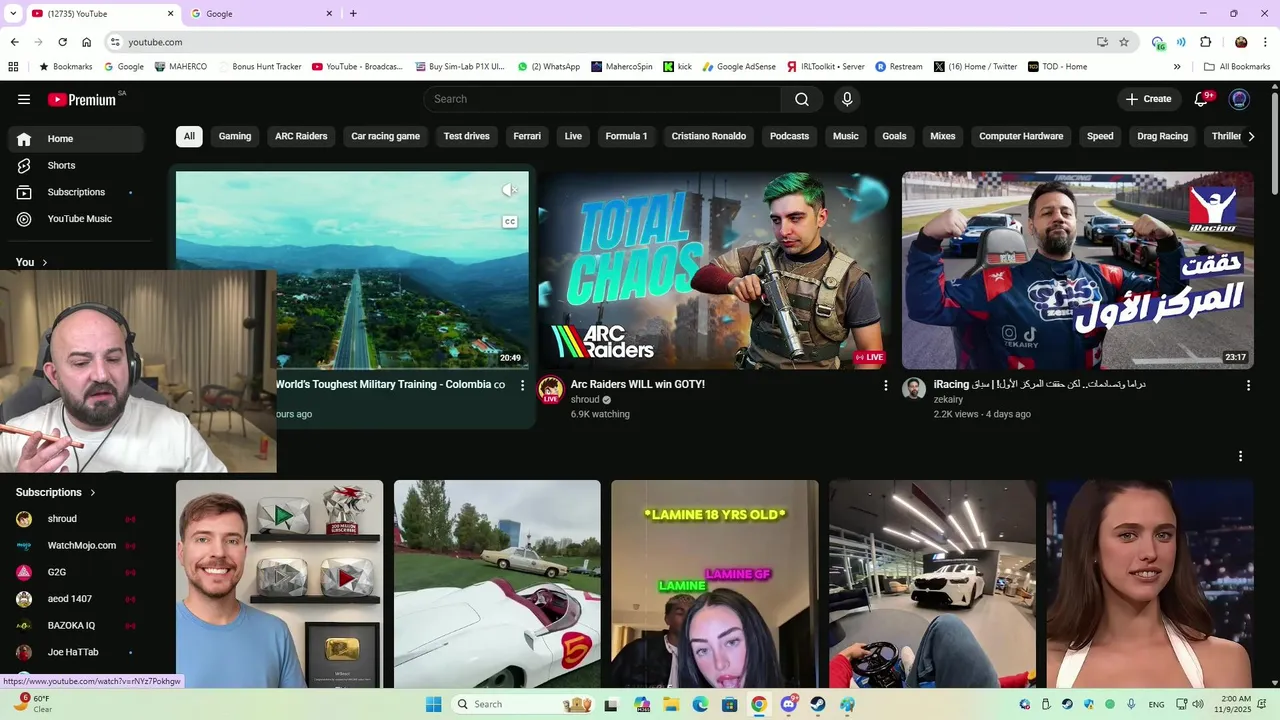Expand the You section chevron
Viewport: 1280px width, 720px height.
tap(44, 263)
